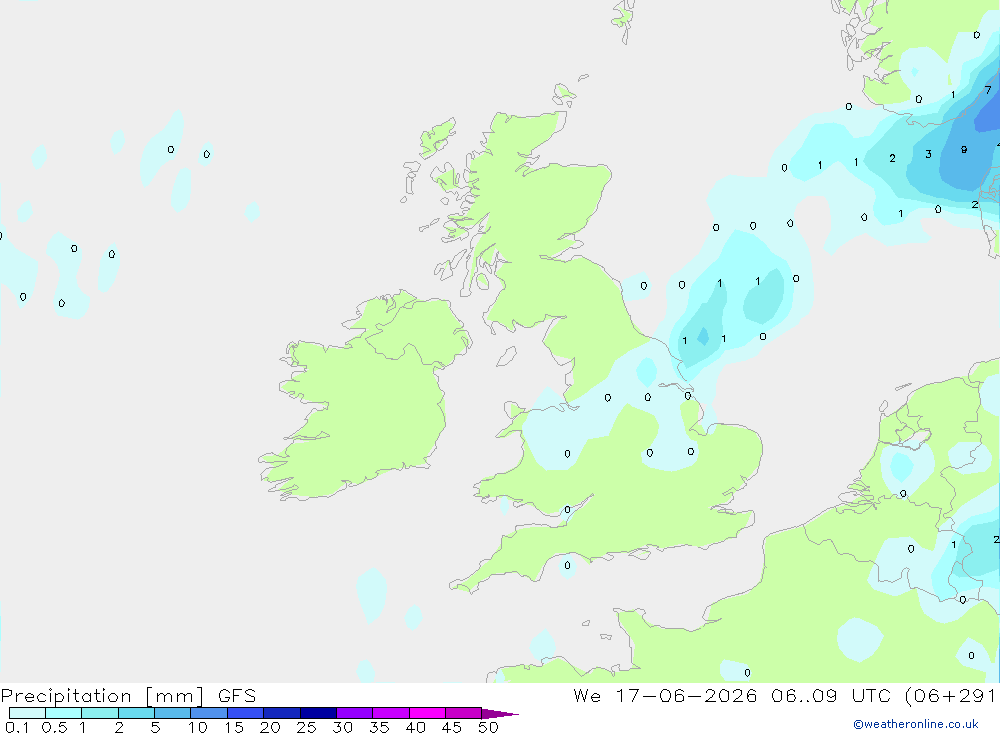The image size is (1000, 733).
Task: Click the 40–45 mm legend swatch
Action: point(427,713)
